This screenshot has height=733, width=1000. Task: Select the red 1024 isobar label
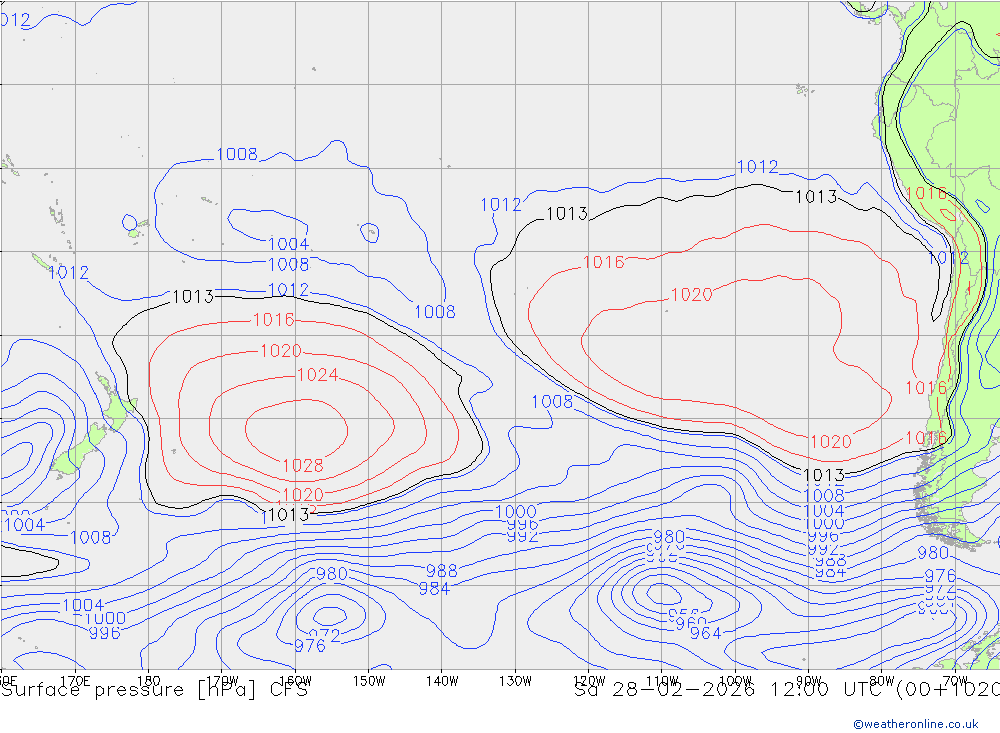coord(318,375)
